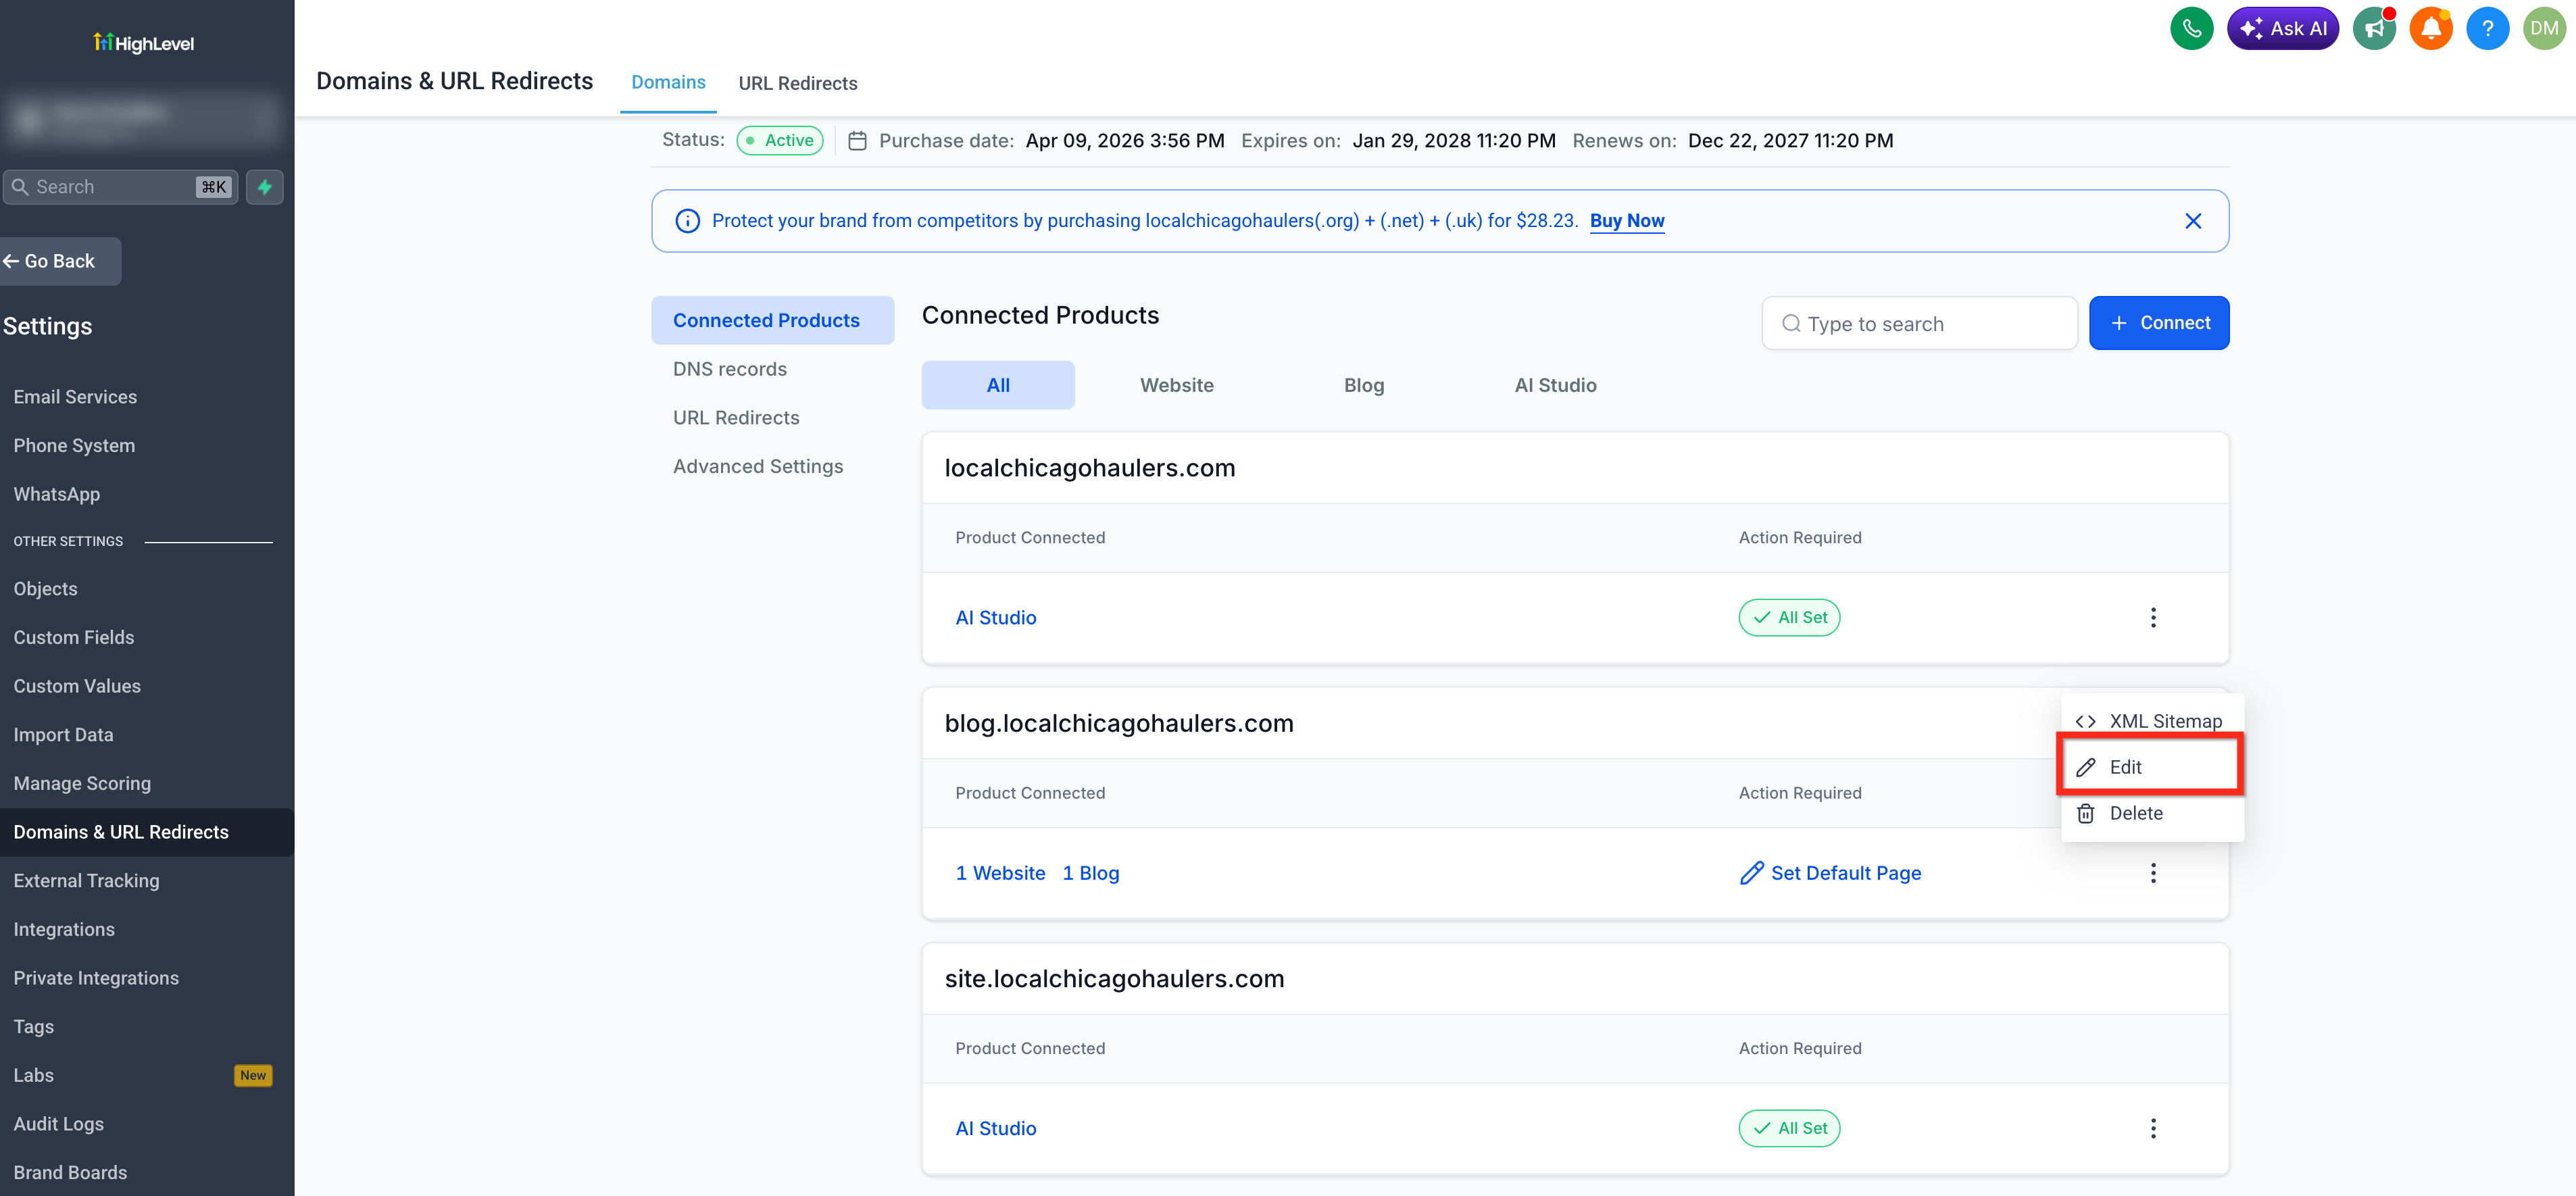The height and width of the screenshot is (1196, 2576).
Task: Open Private Integrations settings
Action: (x=96, y=978)
